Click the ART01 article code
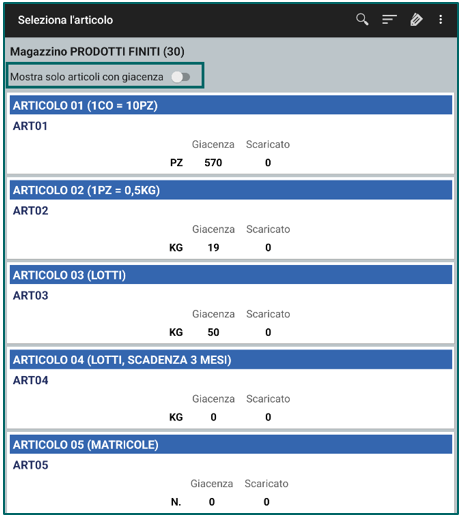463x518 pixels. [x=30, y=126]
